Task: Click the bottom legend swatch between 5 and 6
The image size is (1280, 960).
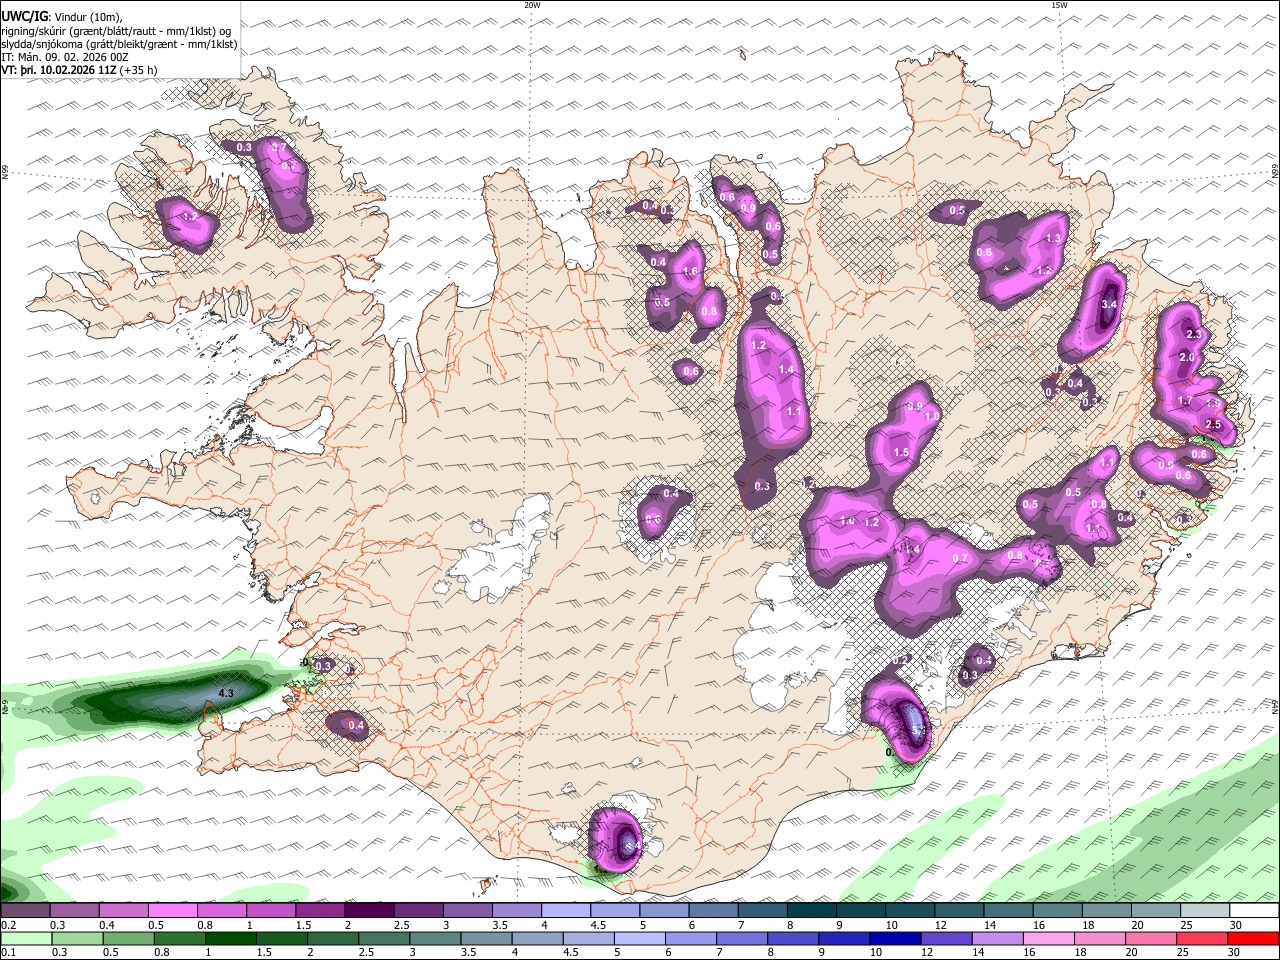Action: 640,939
